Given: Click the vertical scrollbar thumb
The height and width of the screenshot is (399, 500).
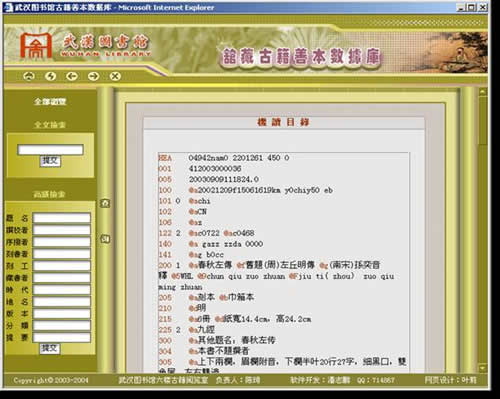Looking at the screenshot, I should click(x=483, y=121).
